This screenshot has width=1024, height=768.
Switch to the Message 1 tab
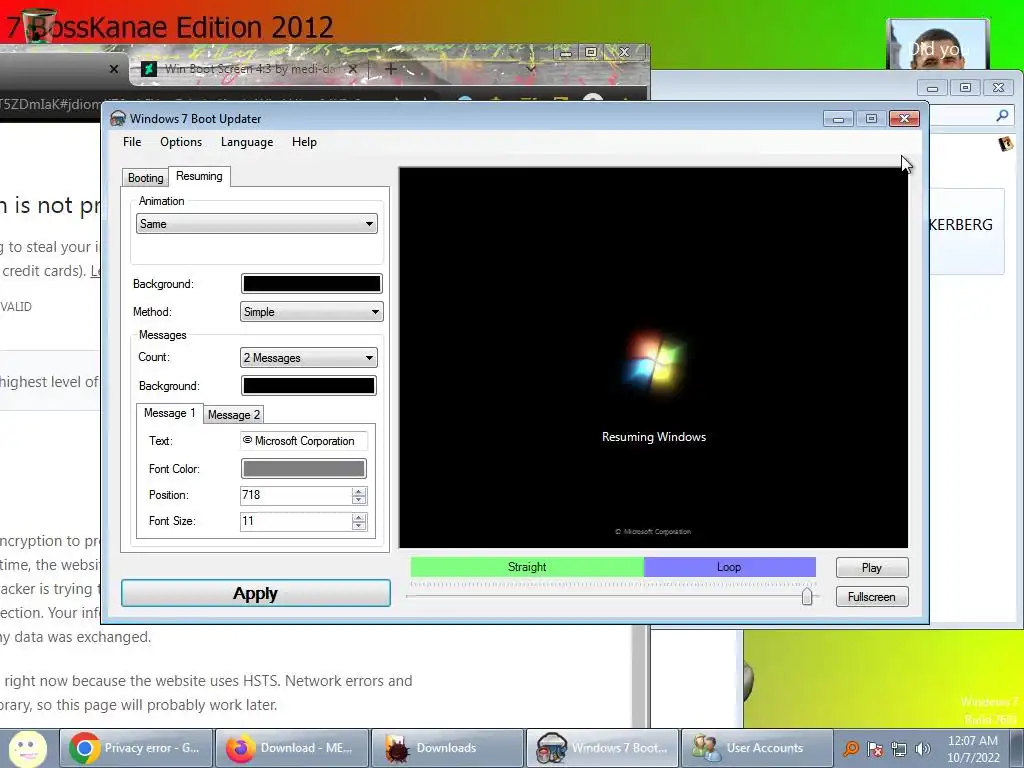[169, 413]
